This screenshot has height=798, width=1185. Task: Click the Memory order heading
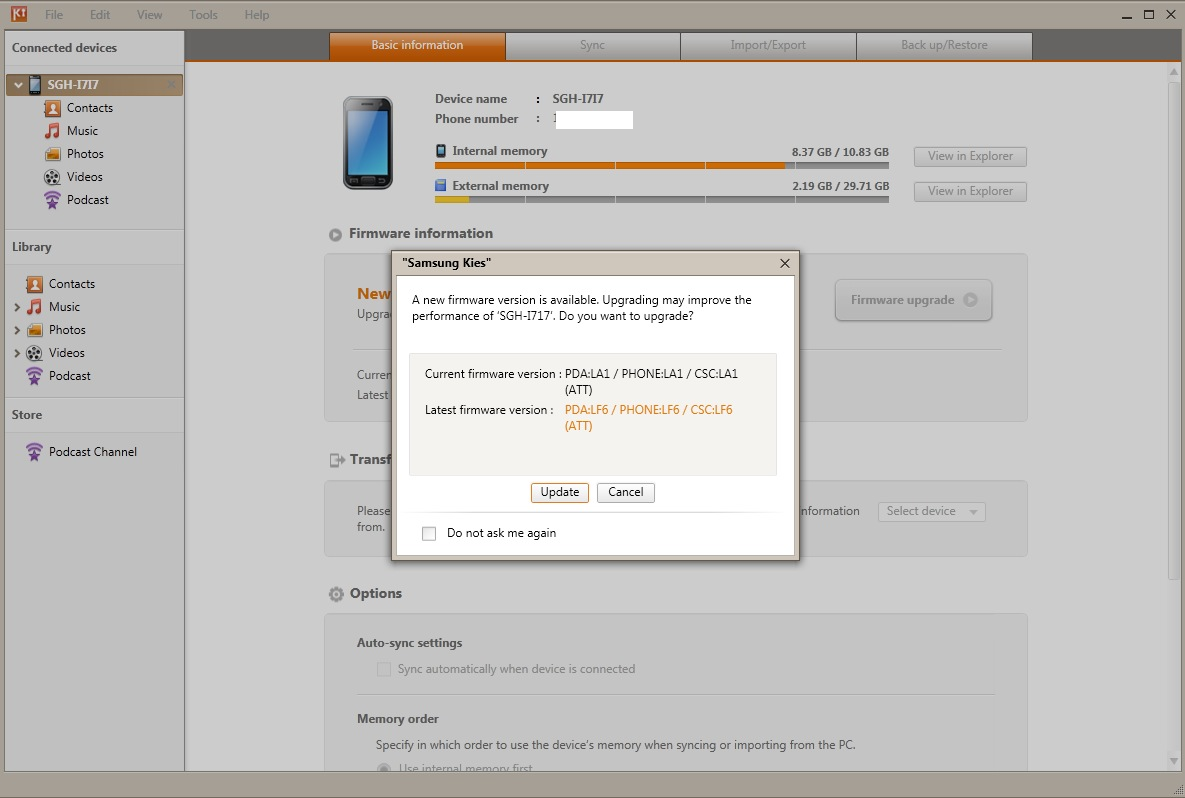pos(398,719)
